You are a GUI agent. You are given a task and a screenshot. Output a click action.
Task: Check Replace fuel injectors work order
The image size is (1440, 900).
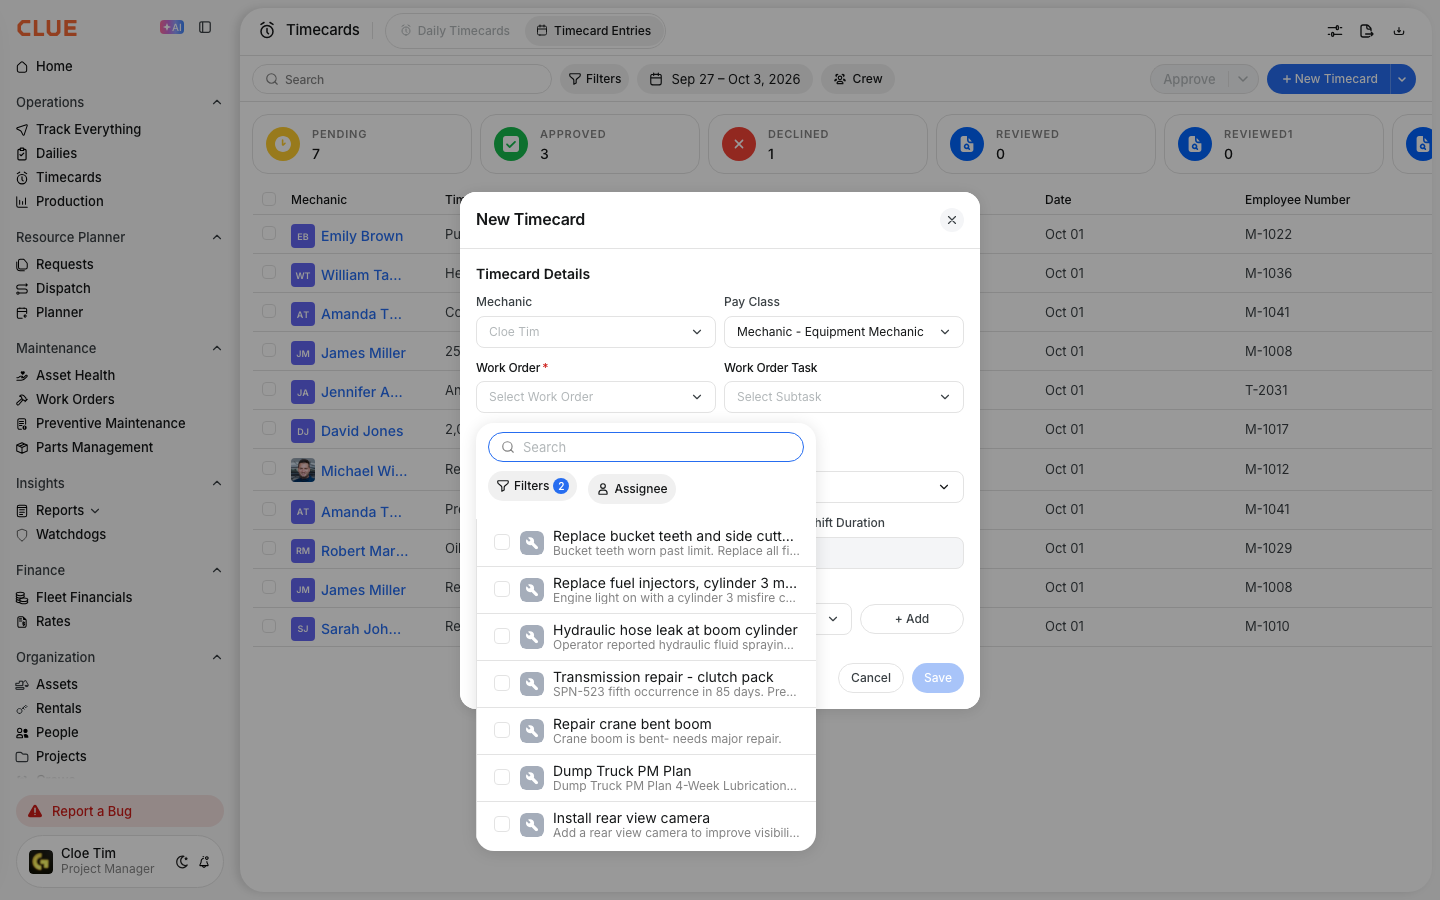click(502, 589)
